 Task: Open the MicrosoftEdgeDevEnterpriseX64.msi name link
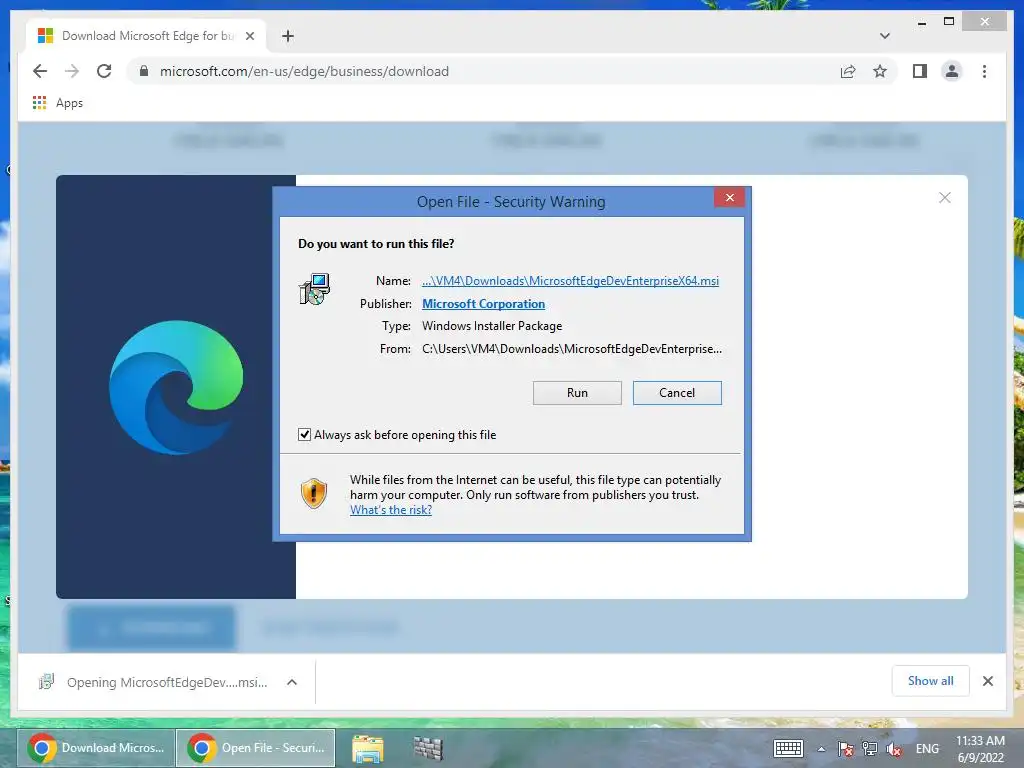point(570,281)
